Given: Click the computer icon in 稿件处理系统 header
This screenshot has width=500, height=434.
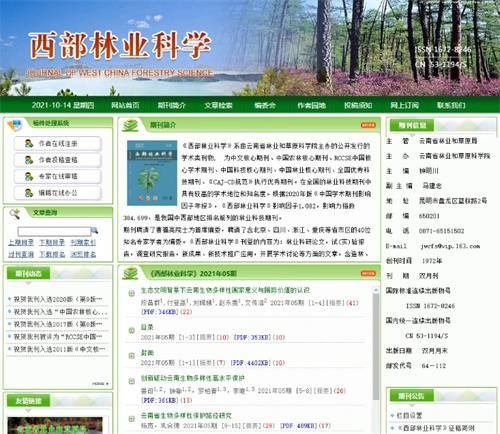Looking at the screenshot, I should [x=15, y=125].
